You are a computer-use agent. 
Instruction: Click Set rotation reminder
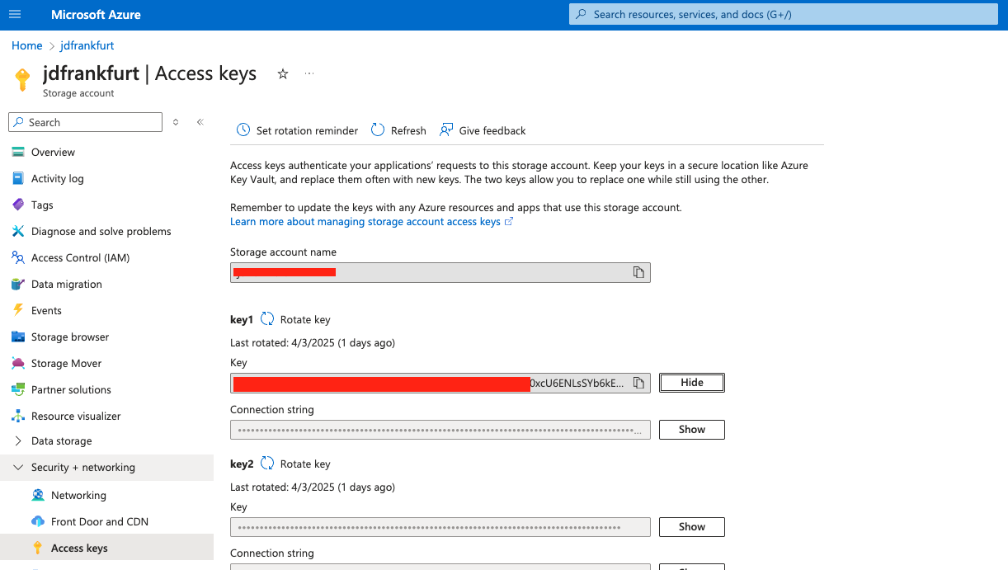pyautogui.click(x=297, y=130)
